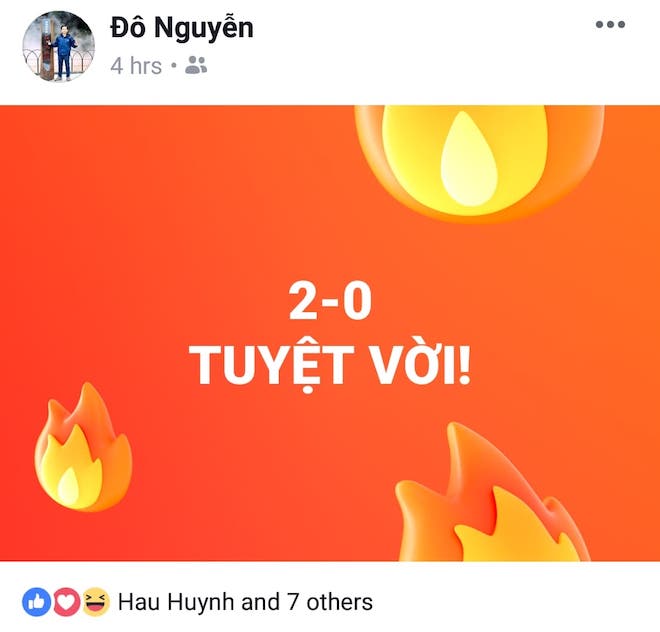
Task: Click the Haha laughing reaction icon
Action: pos(96,602)
